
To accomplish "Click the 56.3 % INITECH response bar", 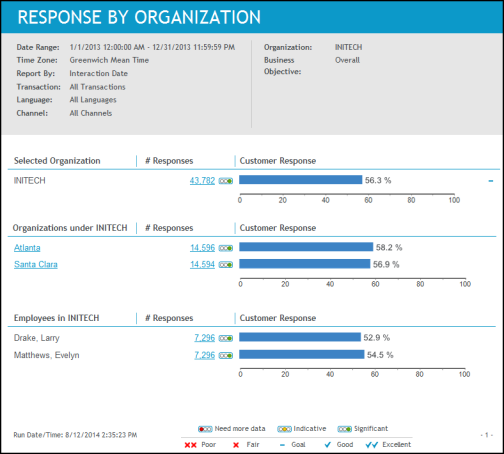I will tap(301, 180).
